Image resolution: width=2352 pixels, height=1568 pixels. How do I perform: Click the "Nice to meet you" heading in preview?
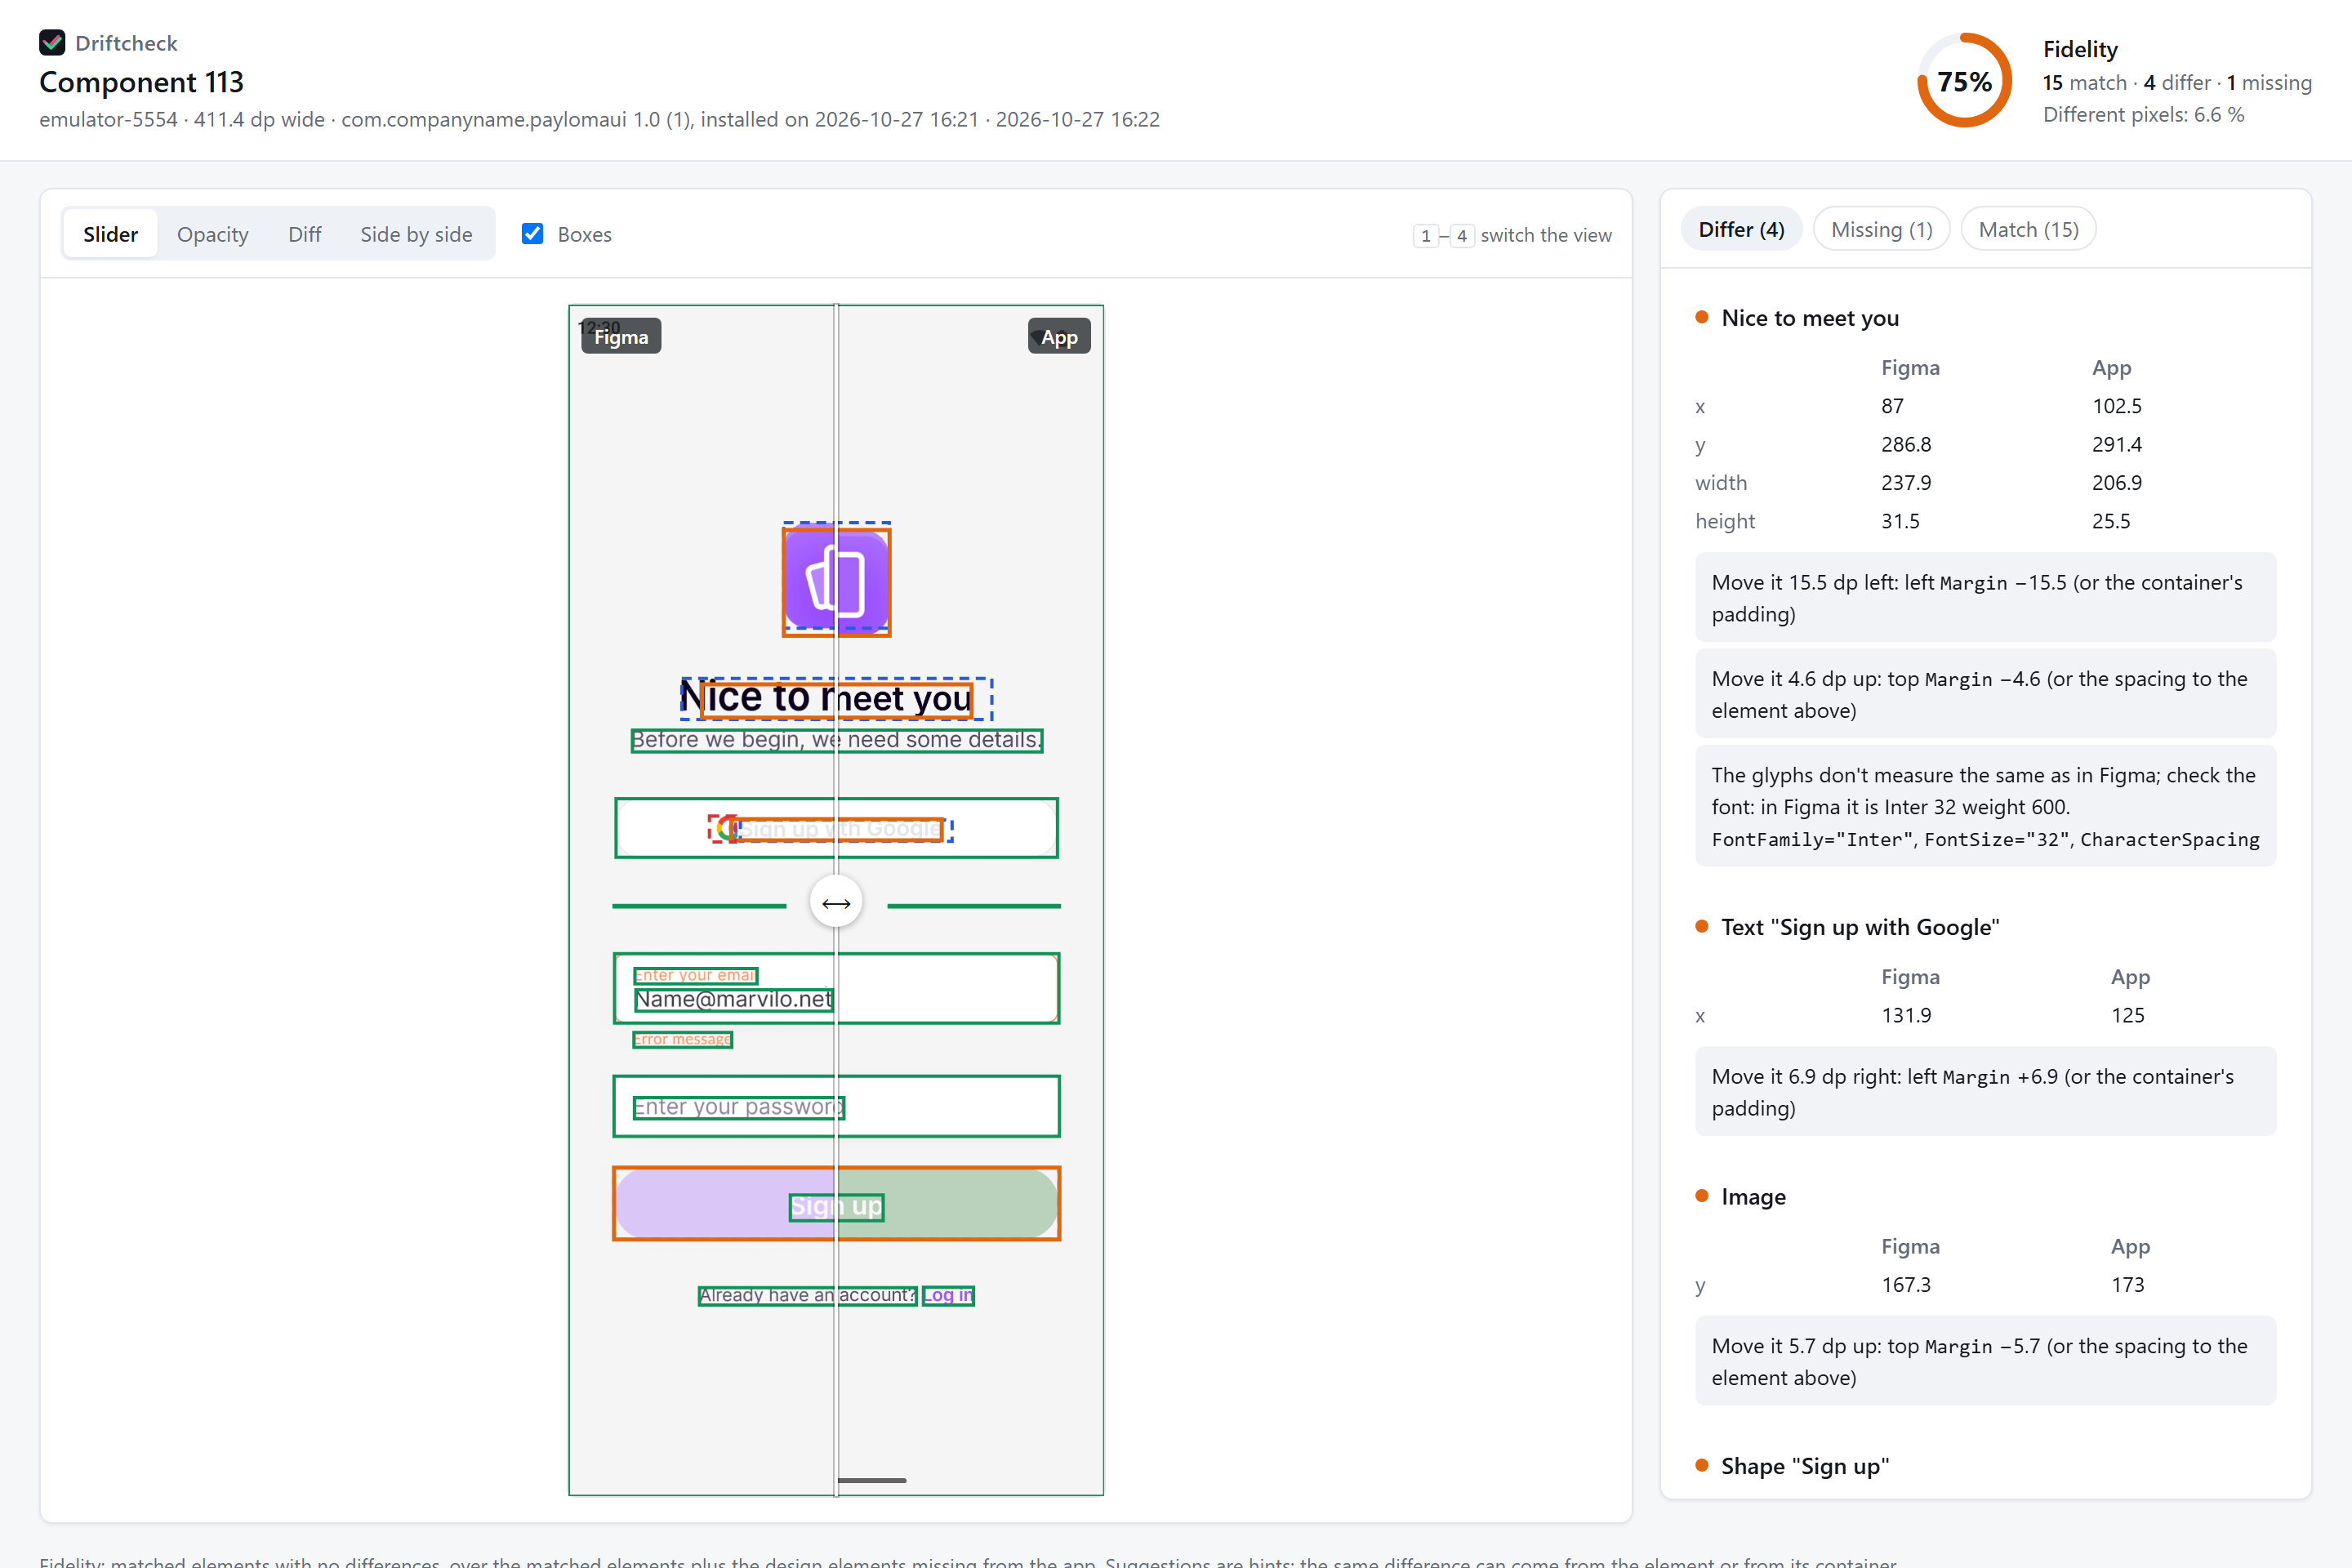(836, 698)
